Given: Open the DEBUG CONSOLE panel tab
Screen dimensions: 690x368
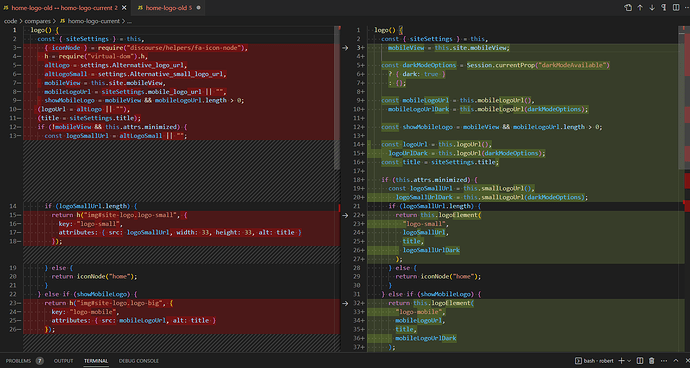Looking at the screenshot, I should pos(139,361).
